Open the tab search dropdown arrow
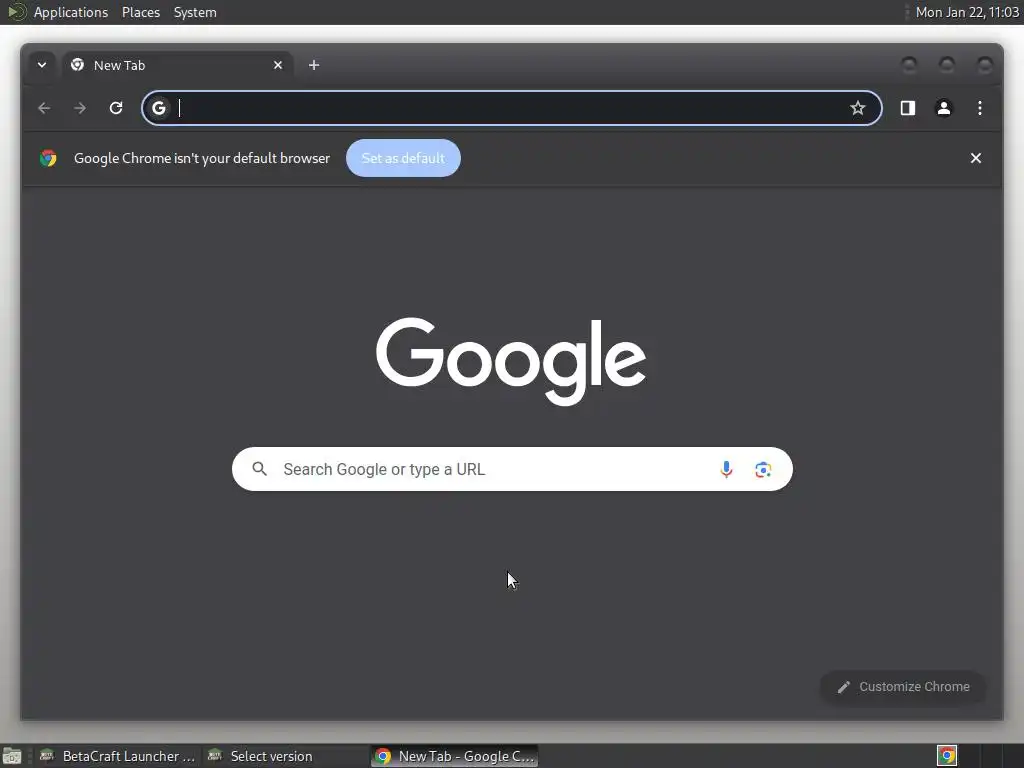Image resolution: width=1024 pixels, height=768 pixels. (x=42, y=65)
